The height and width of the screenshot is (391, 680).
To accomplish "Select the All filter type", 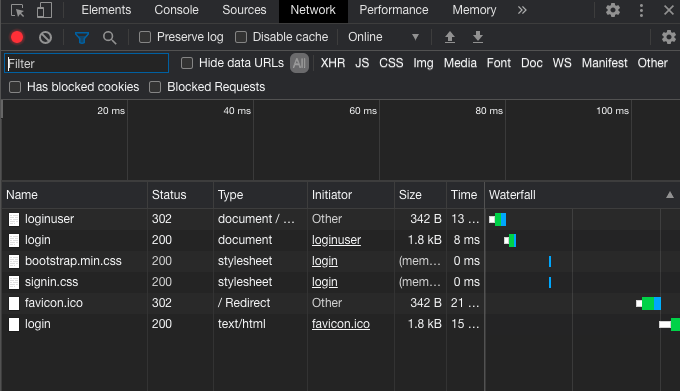I will click(299, 63).
